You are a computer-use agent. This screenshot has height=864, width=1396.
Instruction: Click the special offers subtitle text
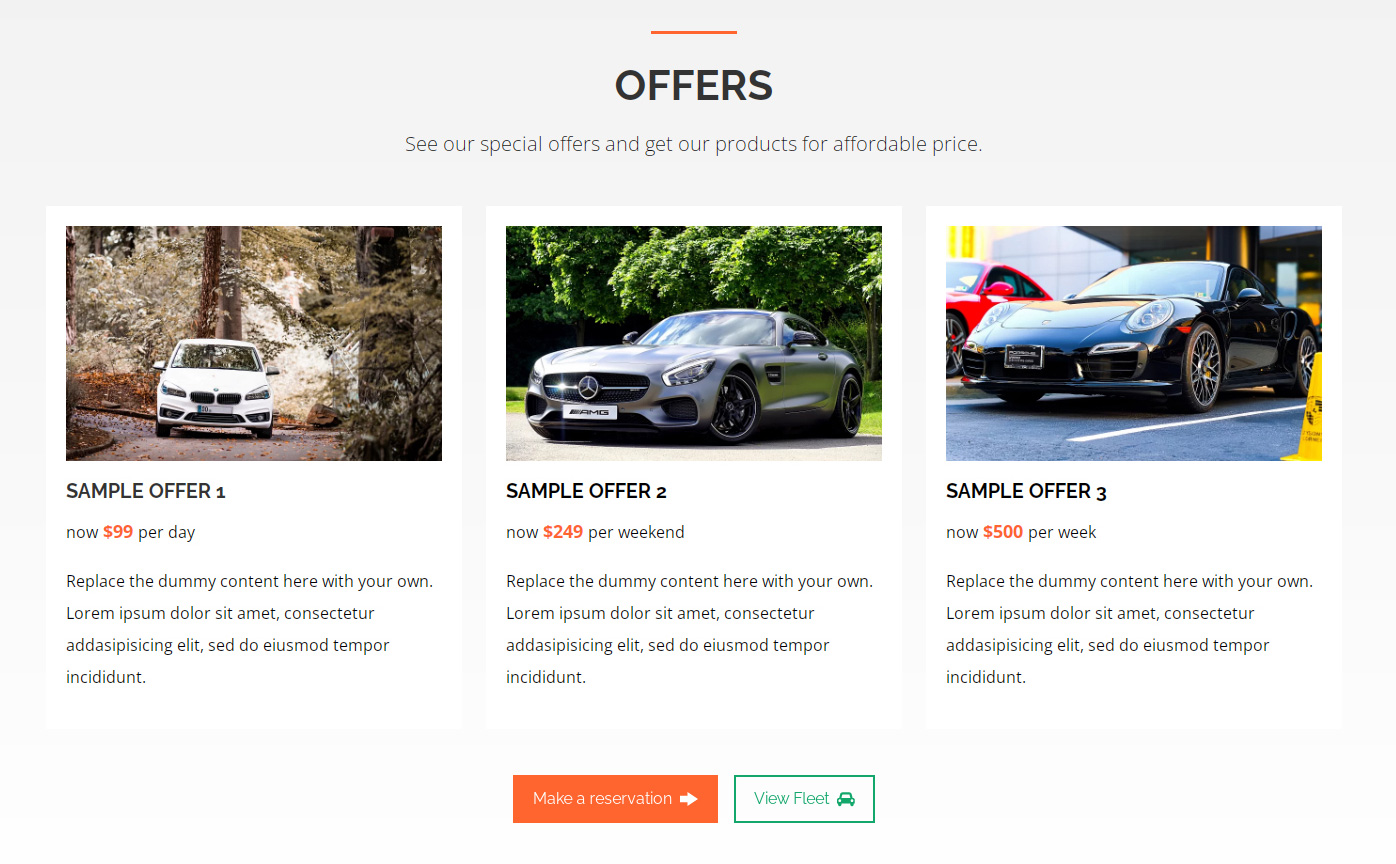694,144
